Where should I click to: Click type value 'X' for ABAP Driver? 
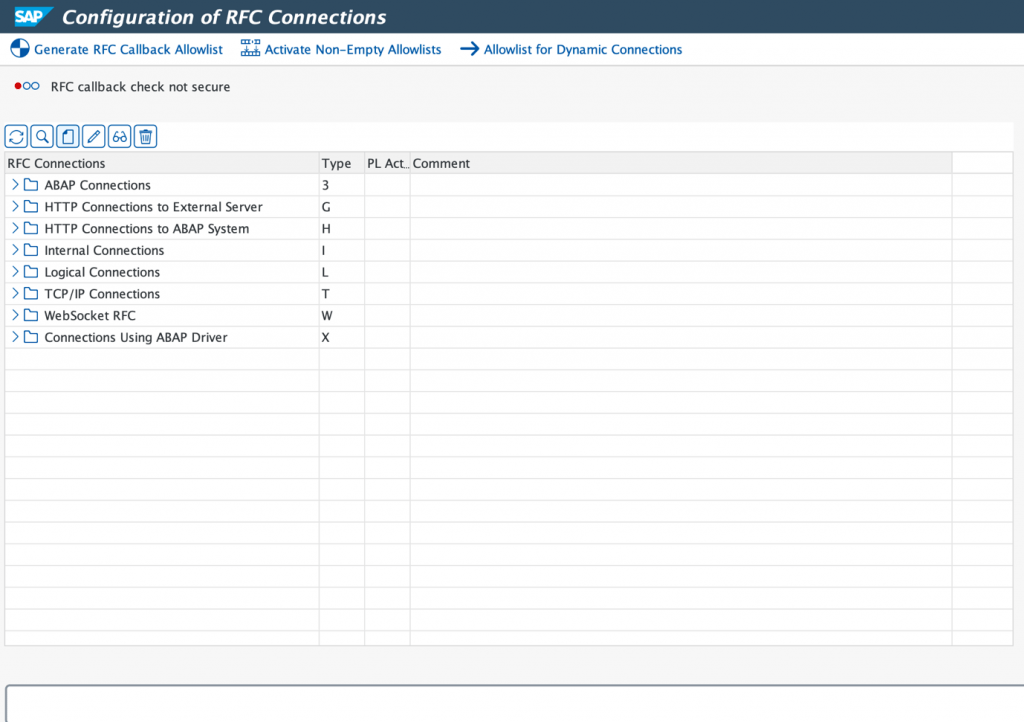pos(325,337)
